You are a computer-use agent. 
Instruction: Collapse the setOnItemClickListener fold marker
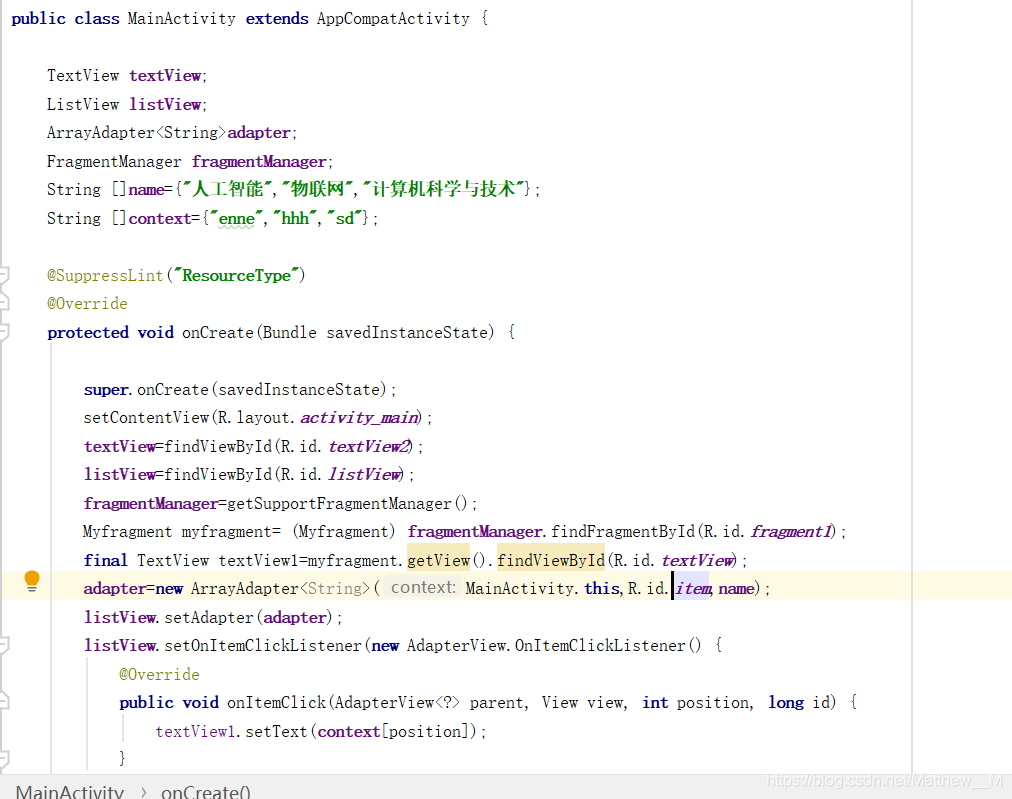[x=4, y=645]
